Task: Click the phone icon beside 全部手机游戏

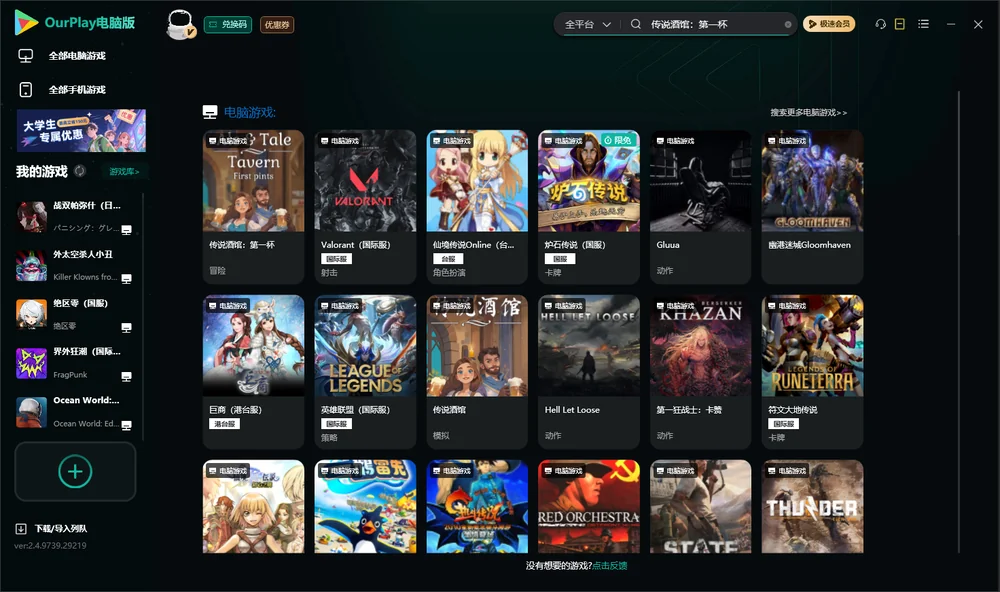Action: pyautogui.click(x=26, y=90)
